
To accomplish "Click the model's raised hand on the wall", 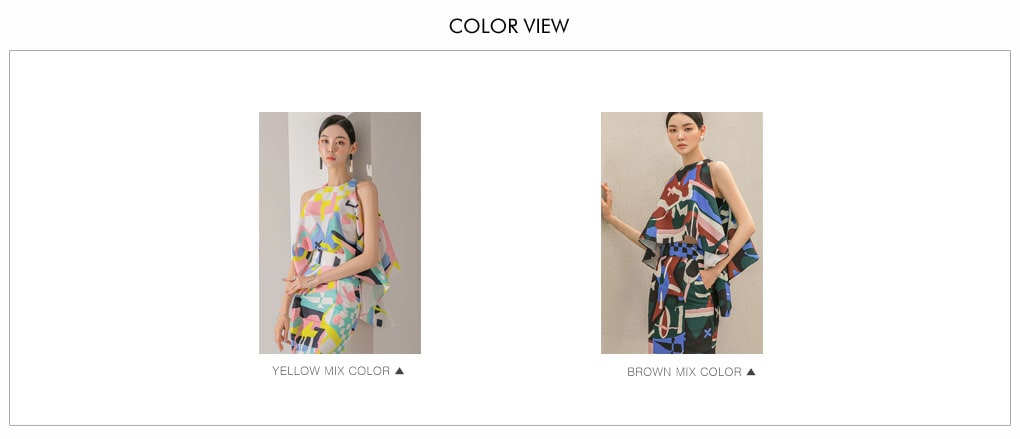I will (x=607, y=200).
